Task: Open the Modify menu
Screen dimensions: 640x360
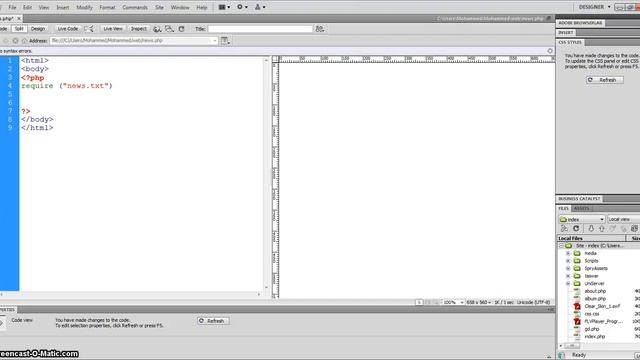Action: (84, 7)
